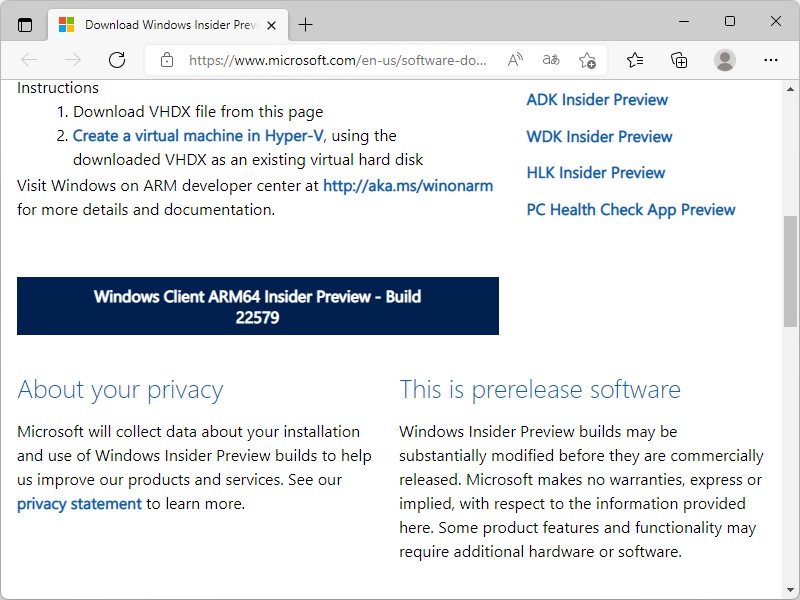800x600 pixels.
Task: View site information via the lock icon
Action: tap(166, 60)
